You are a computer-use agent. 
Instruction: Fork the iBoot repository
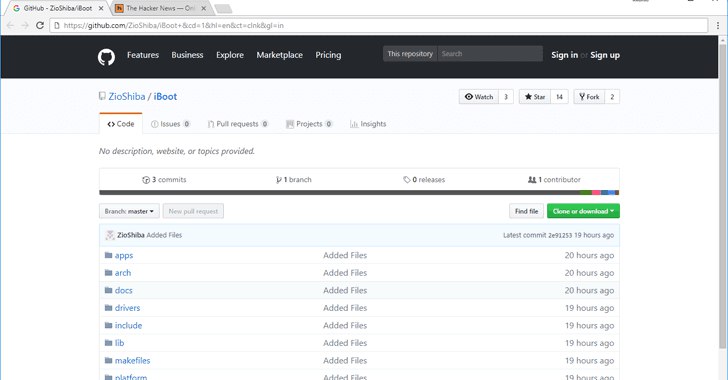[x=589, y=97]
